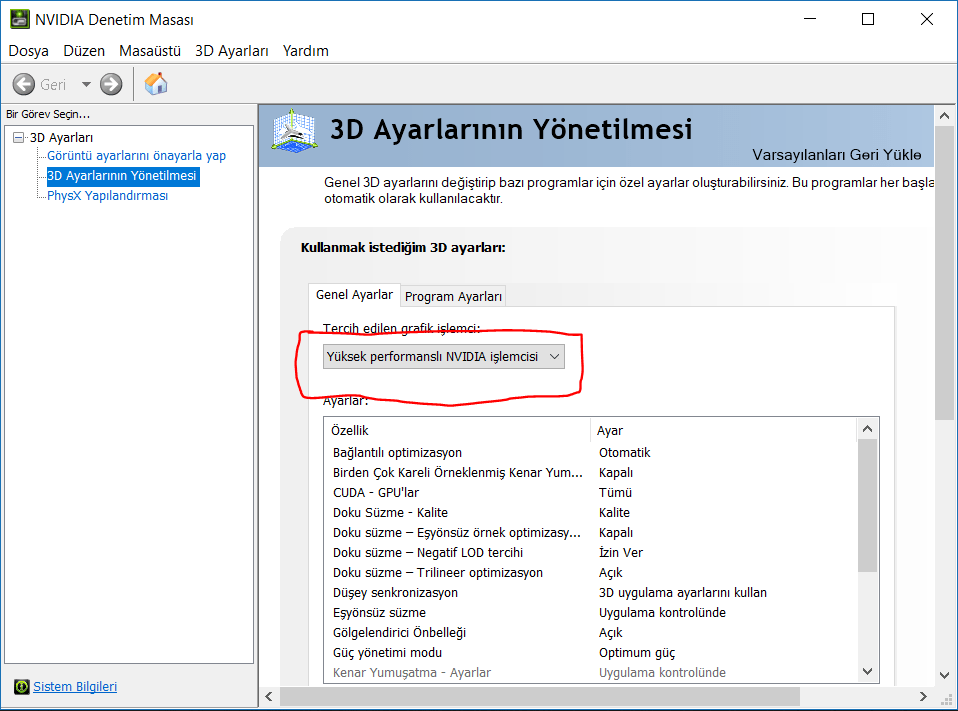Click the Ayar column header
Image resolution: width=958 pixels, height=711 pixels.
coord(724,430)
